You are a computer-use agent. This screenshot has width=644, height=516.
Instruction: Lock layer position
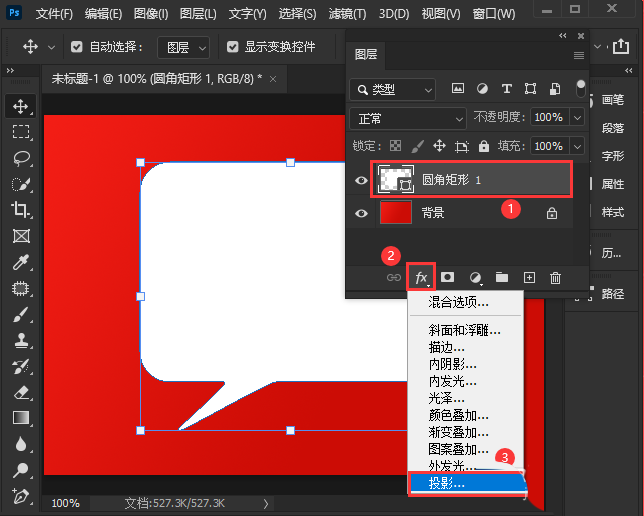pos(439,145)
